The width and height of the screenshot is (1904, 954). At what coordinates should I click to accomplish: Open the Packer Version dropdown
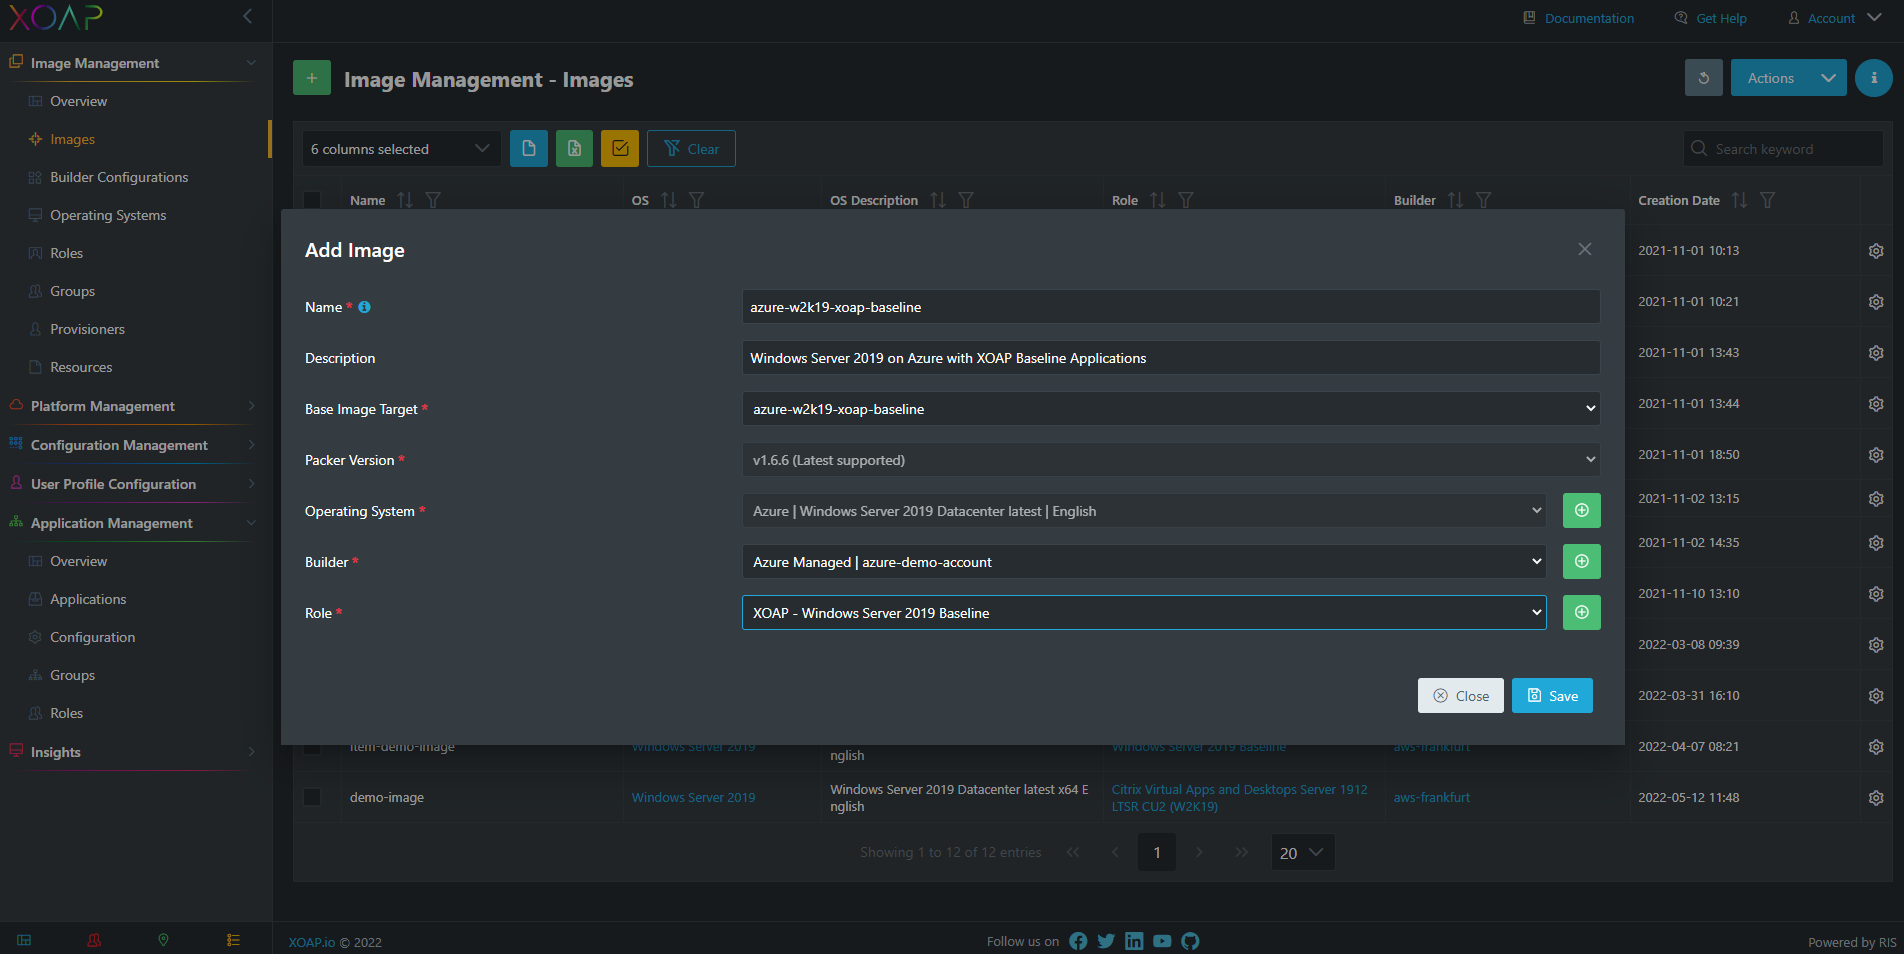coord(1171,460)
